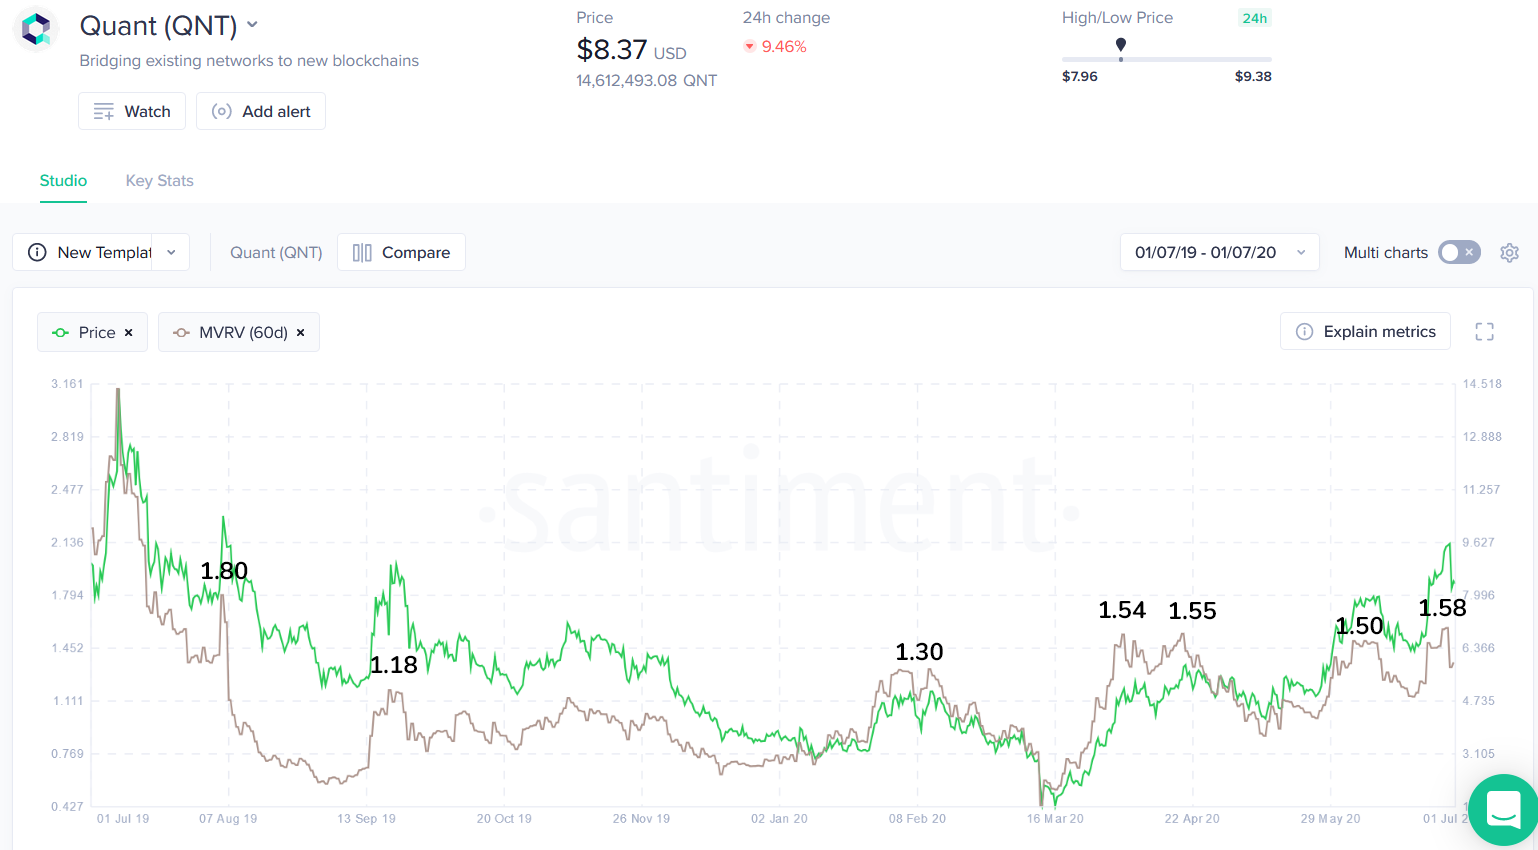Click the Explain metrics info icon
1538x850 pixels.
pyautogui.click(x=1305, y=332)
